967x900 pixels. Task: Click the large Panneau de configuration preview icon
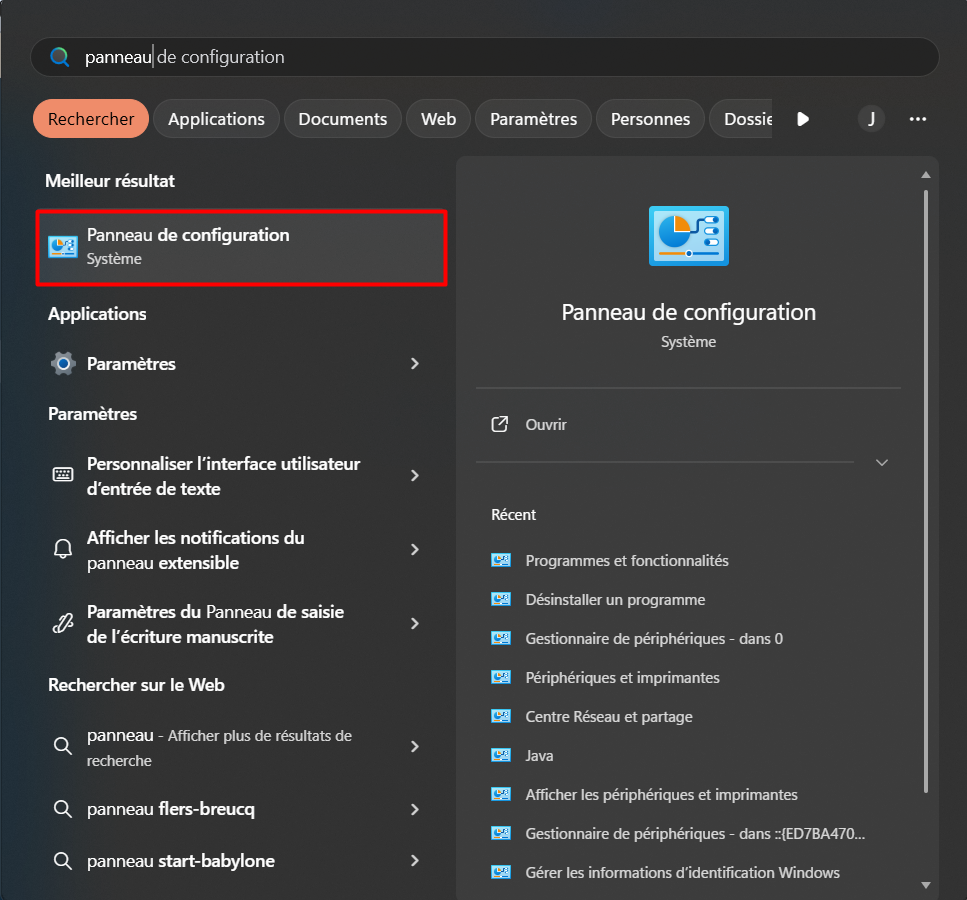688,236
